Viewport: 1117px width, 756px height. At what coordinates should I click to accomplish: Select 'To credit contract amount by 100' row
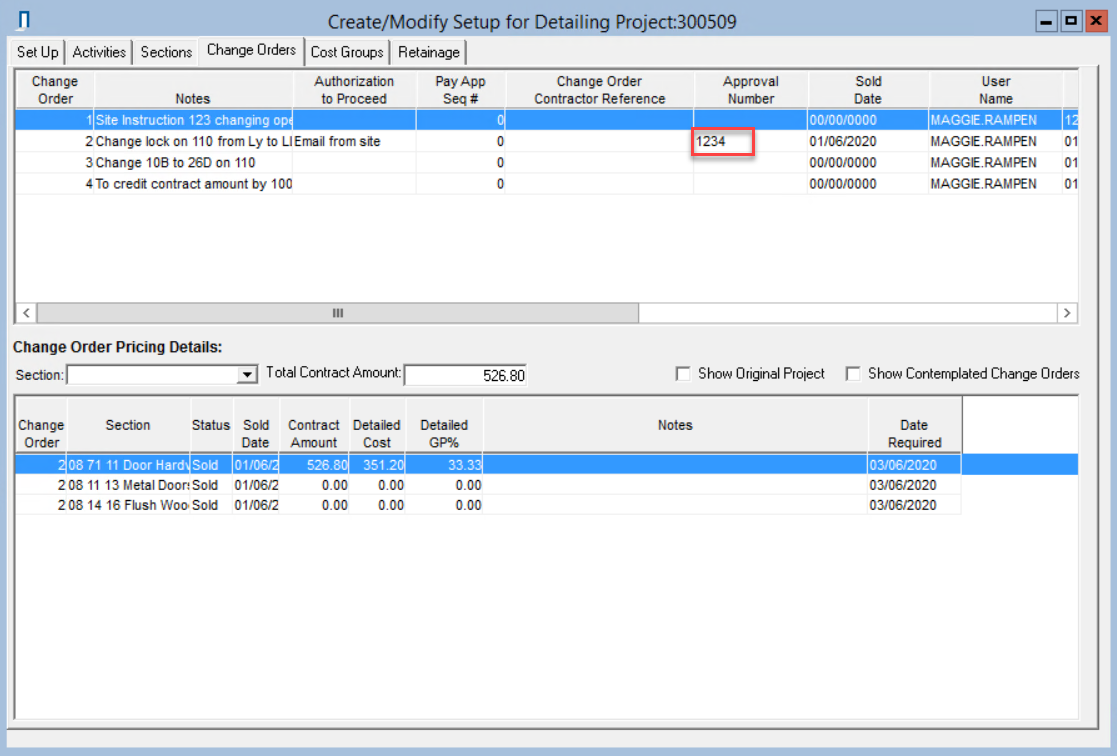(x=546, y=184)
